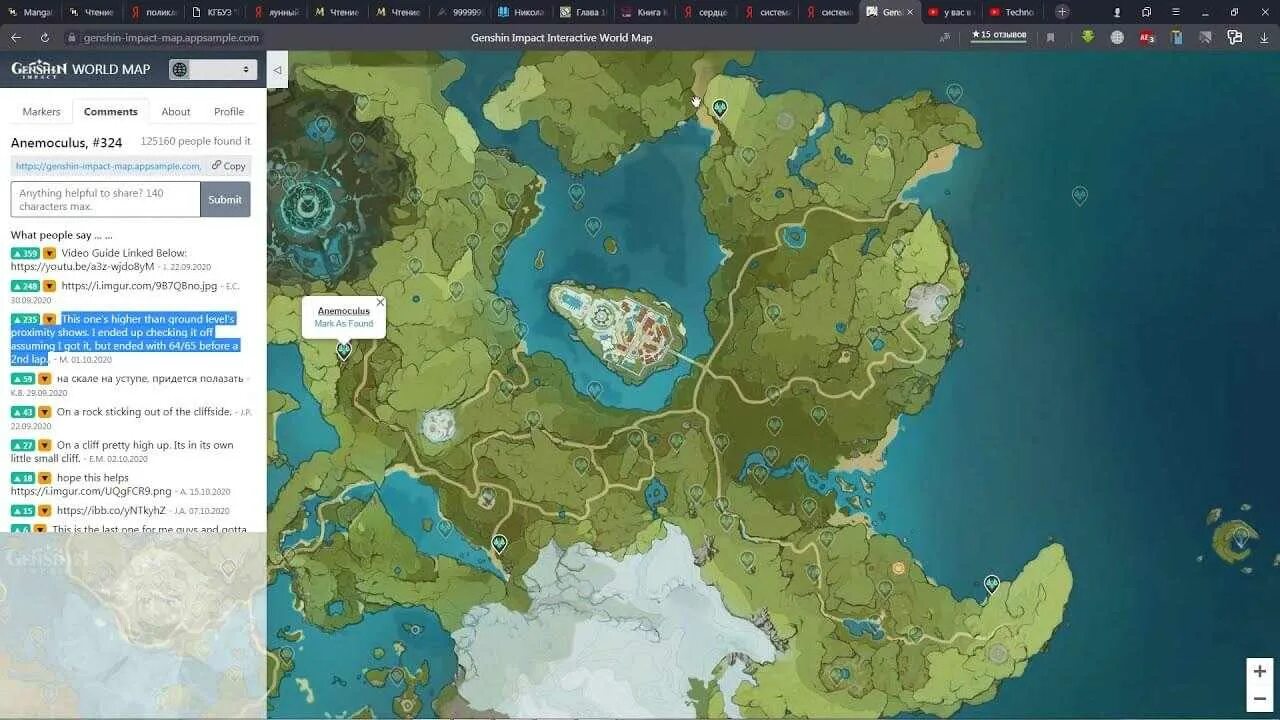Open a new browser tab

tap(1062, 12)
